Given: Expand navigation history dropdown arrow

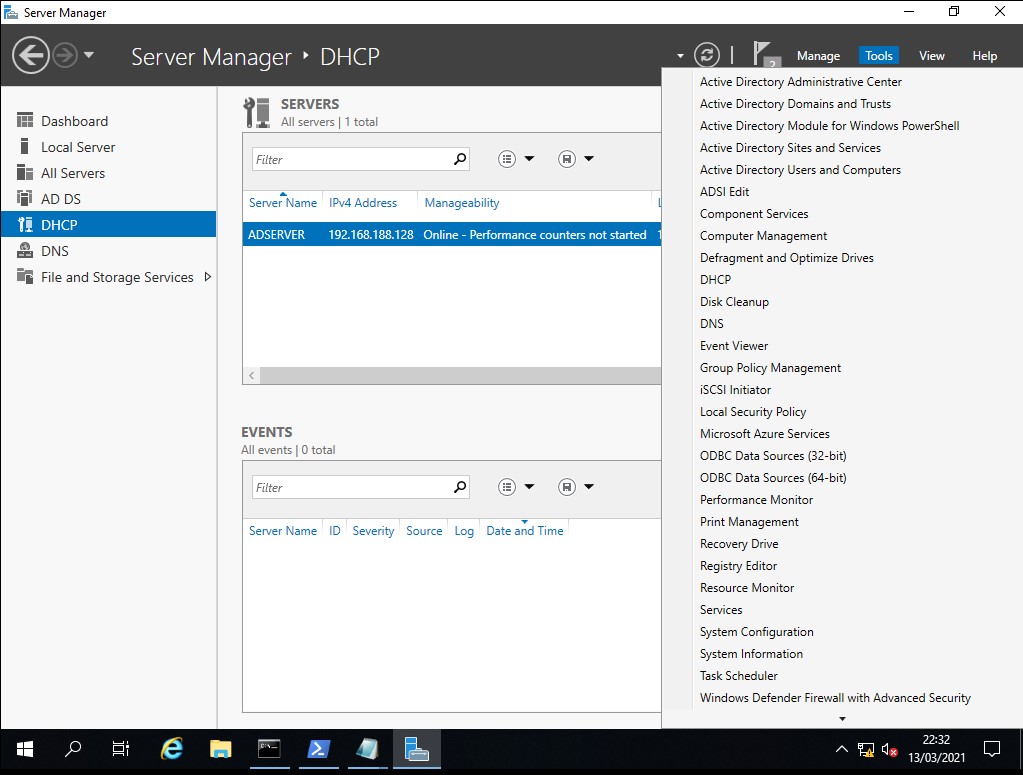Looking at the screenshot, I should (89, 55).
